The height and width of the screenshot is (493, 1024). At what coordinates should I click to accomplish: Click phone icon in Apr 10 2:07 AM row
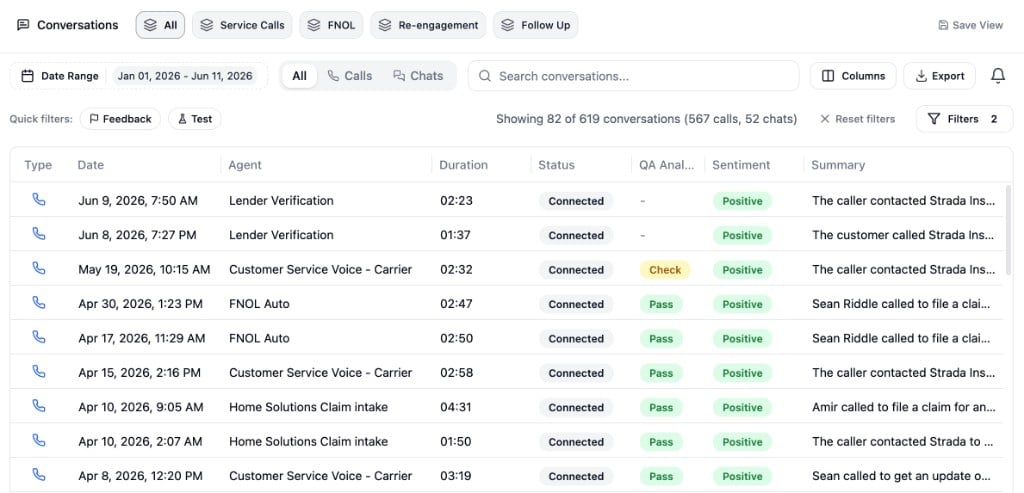tap(39, 441)
